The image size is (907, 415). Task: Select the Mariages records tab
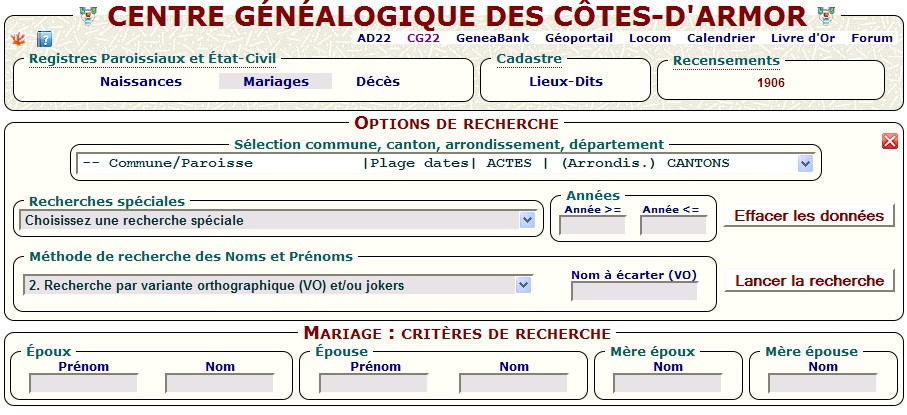[275, 82]
